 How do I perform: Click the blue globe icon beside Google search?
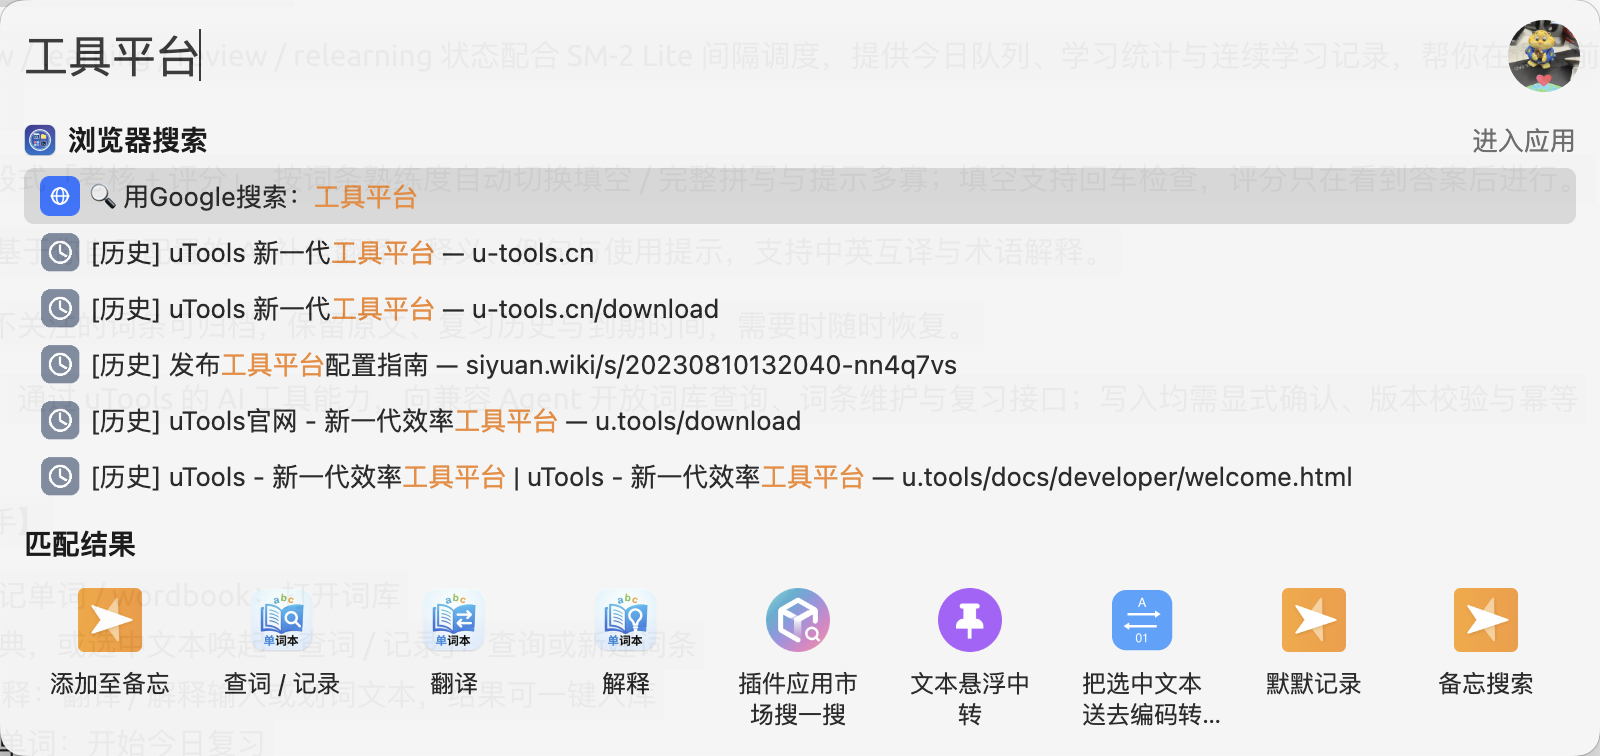tap(60, 196)
